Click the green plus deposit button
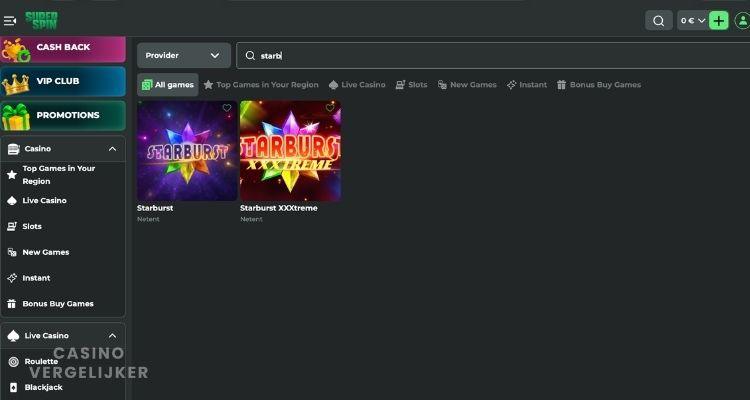750x400 pixels. point(718,21)
